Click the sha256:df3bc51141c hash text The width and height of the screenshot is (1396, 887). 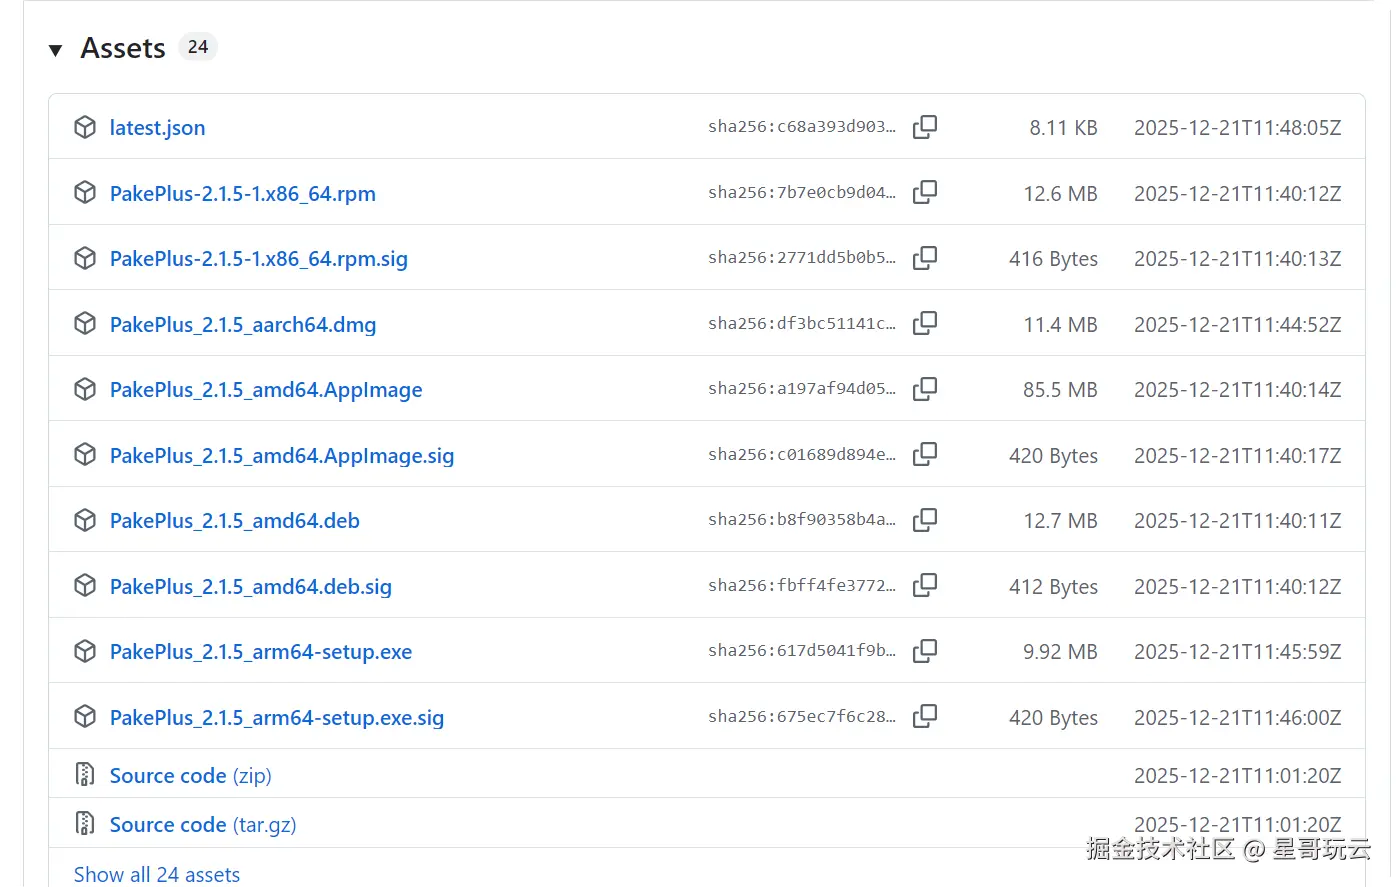(802, 324)
